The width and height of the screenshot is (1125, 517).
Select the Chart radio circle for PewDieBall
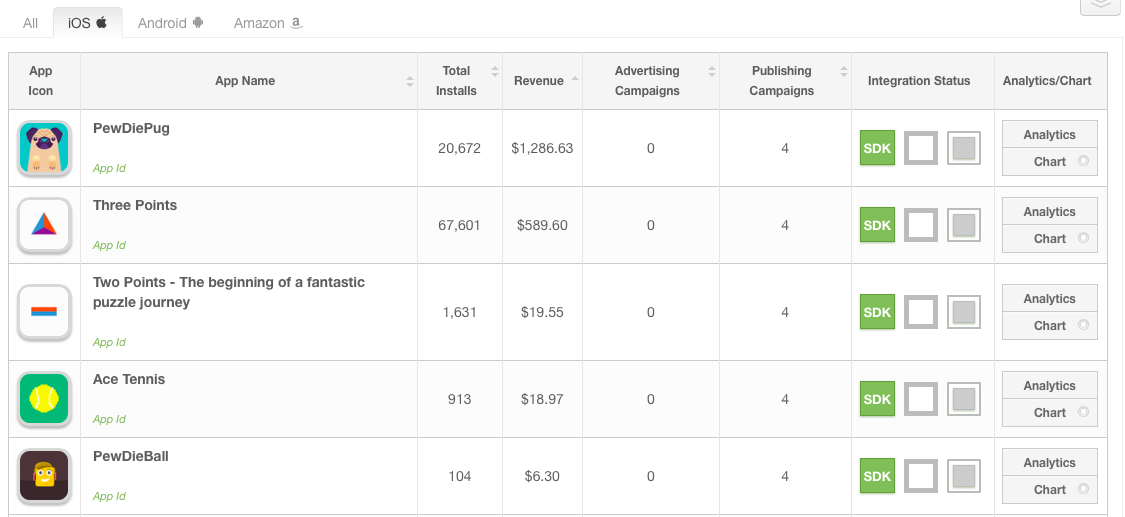1082,490
